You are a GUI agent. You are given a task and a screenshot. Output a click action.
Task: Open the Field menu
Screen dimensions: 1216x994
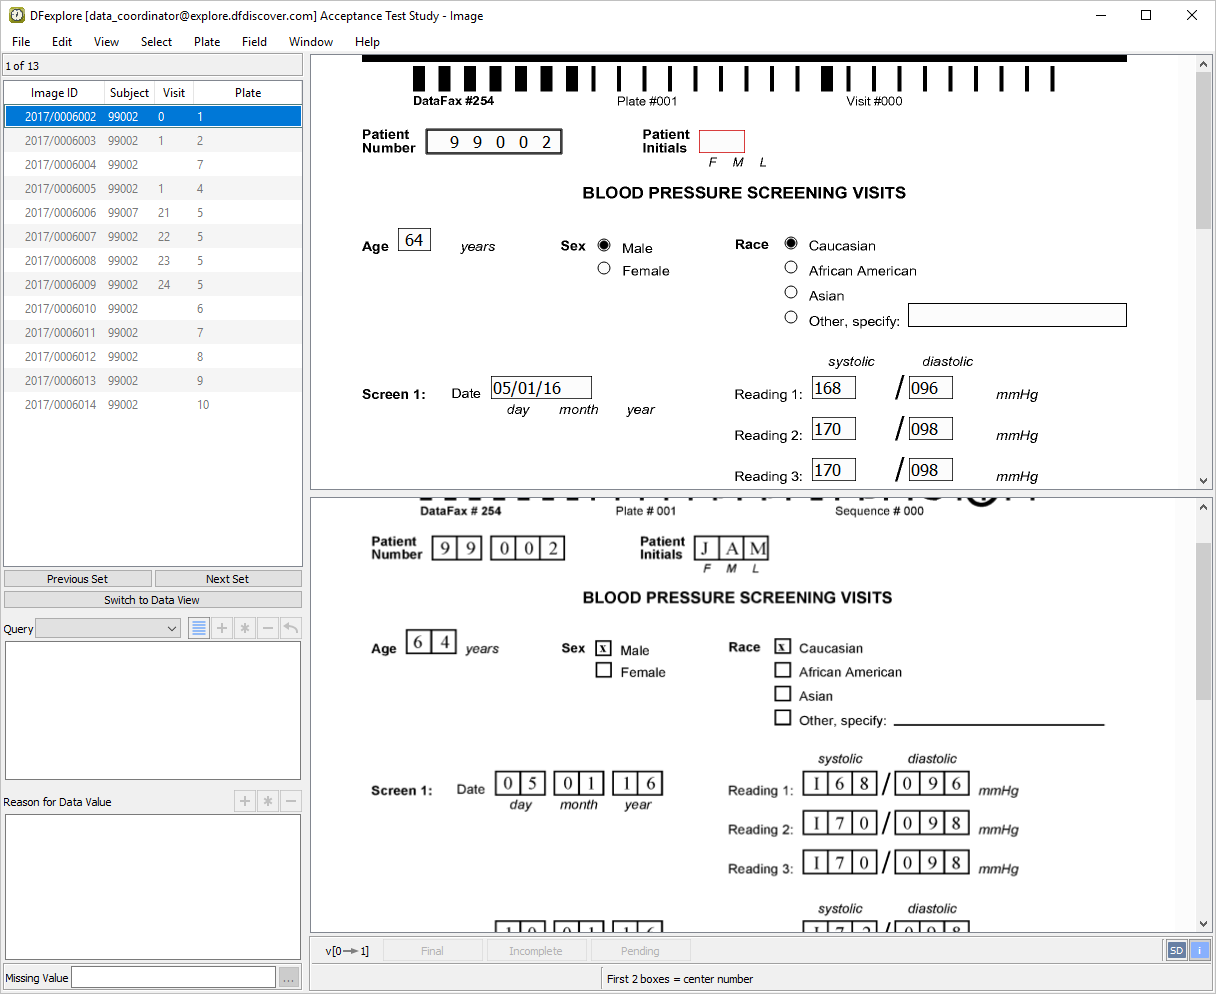254,42
